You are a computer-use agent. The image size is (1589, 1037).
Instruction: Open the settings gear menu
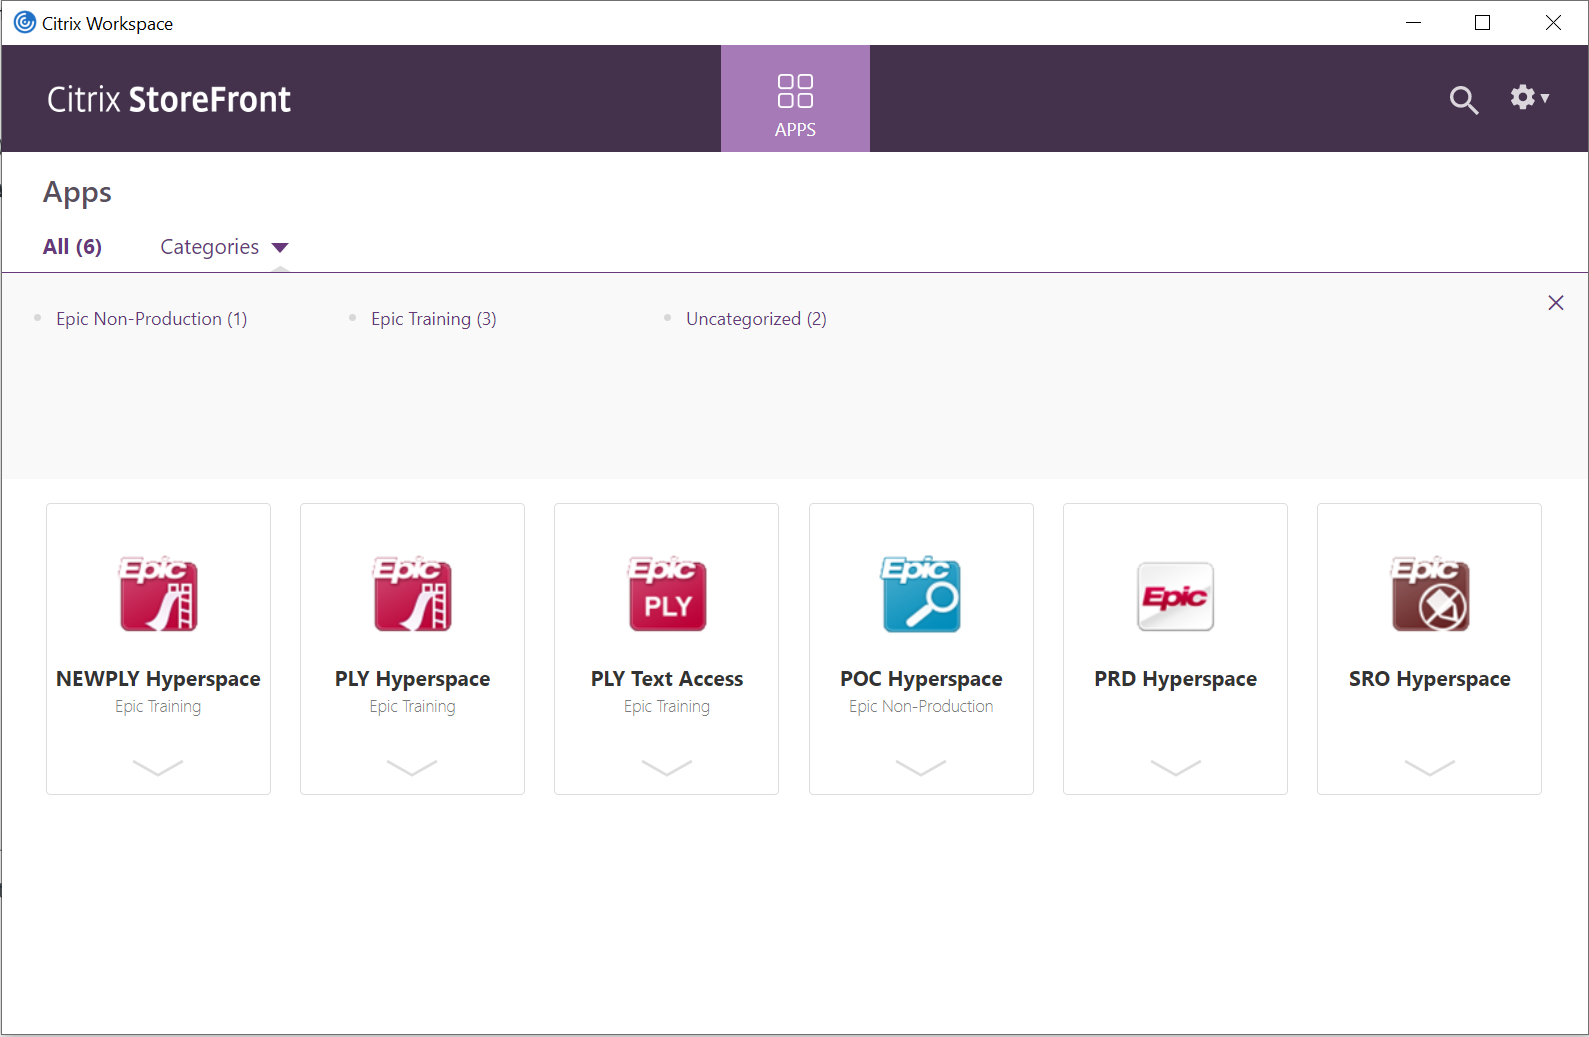point(1528,98)
